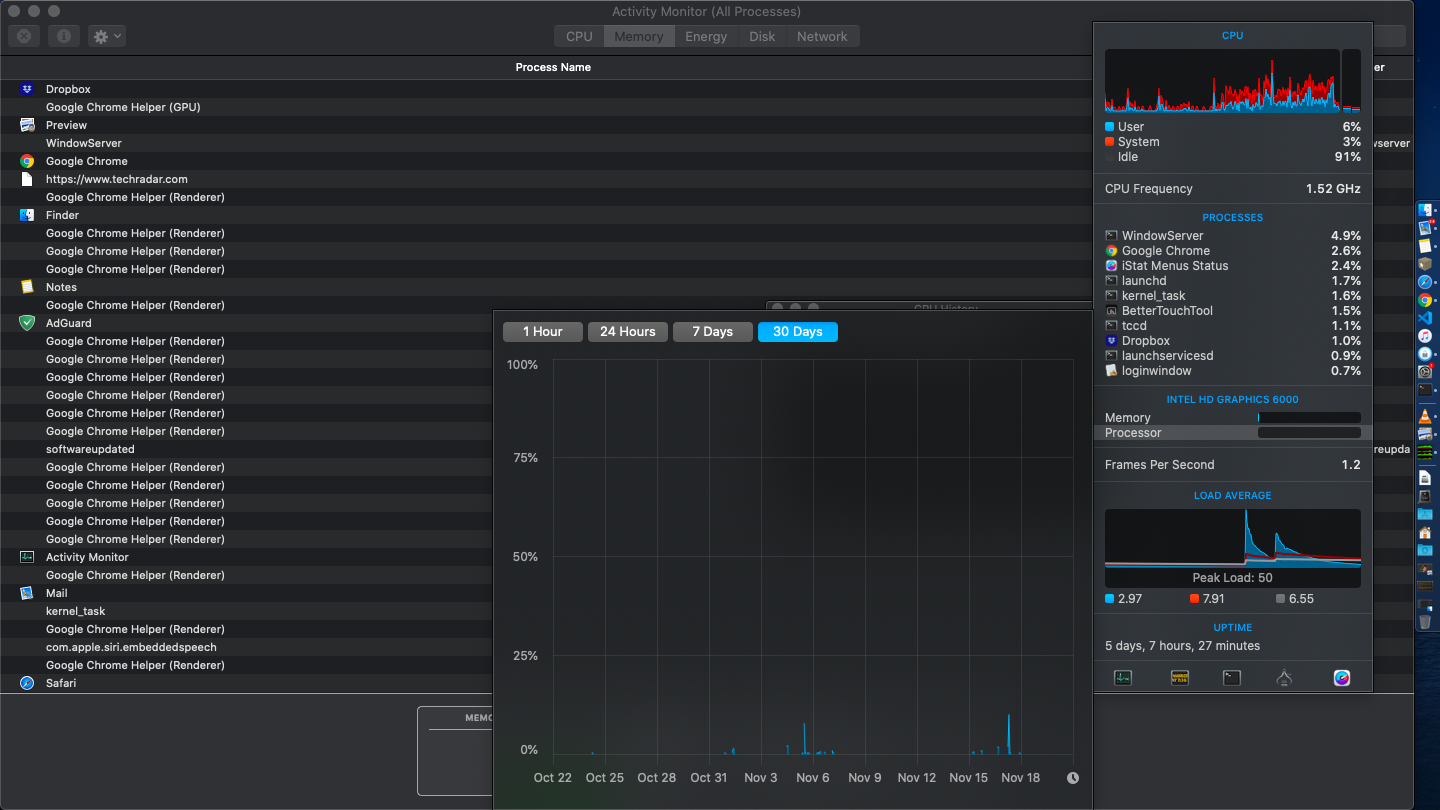1440x810 pixels.
Task: Click the clock icon beside graph dates
Action: 1073,777
